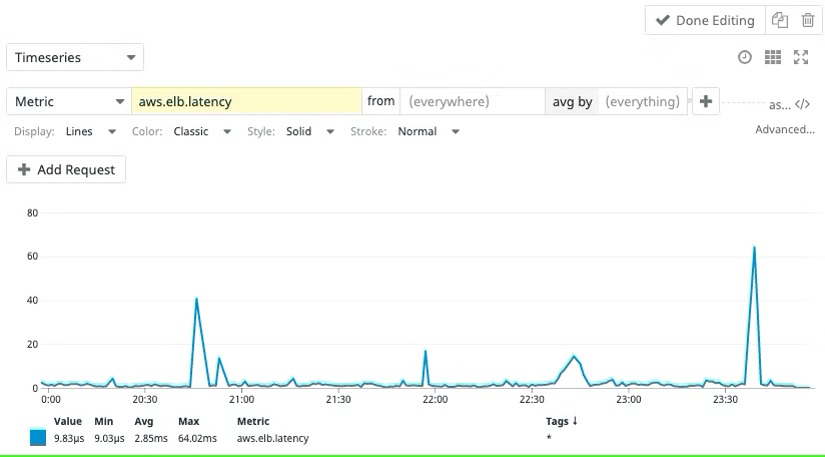
Task: Click the Done Editing button
Action: click(x=704, y=21)
